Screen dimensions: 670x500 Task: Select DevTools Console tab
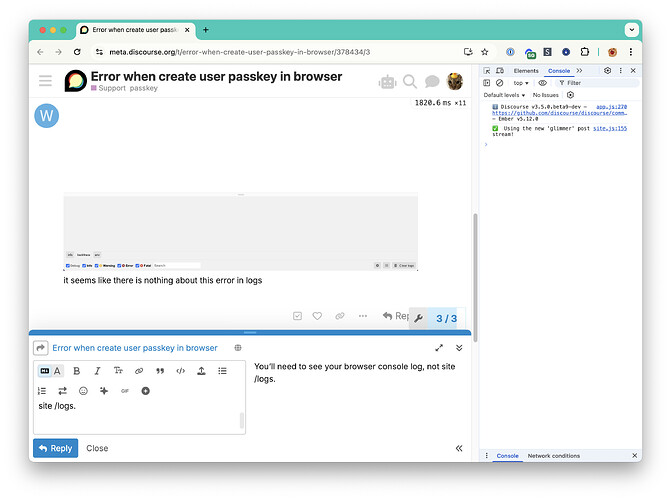[559, 71]
